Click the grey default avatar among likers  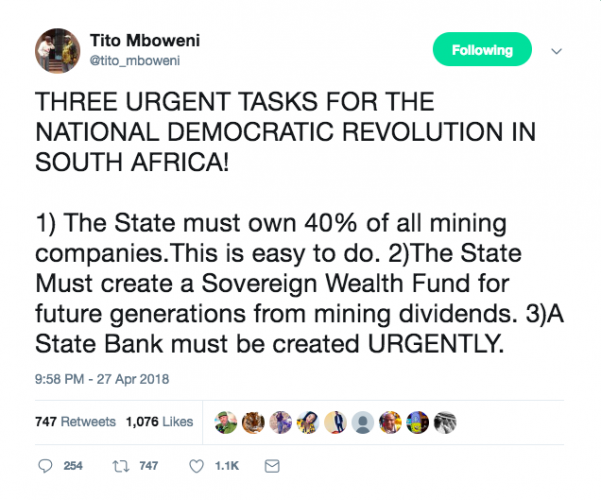364,422
